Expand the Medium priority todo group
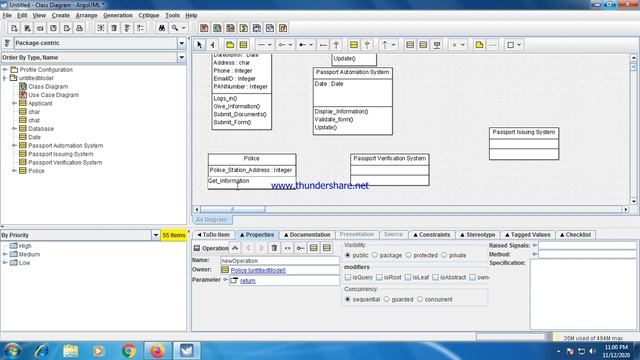Viewport: 640px width, 360px height. point(5,254)
